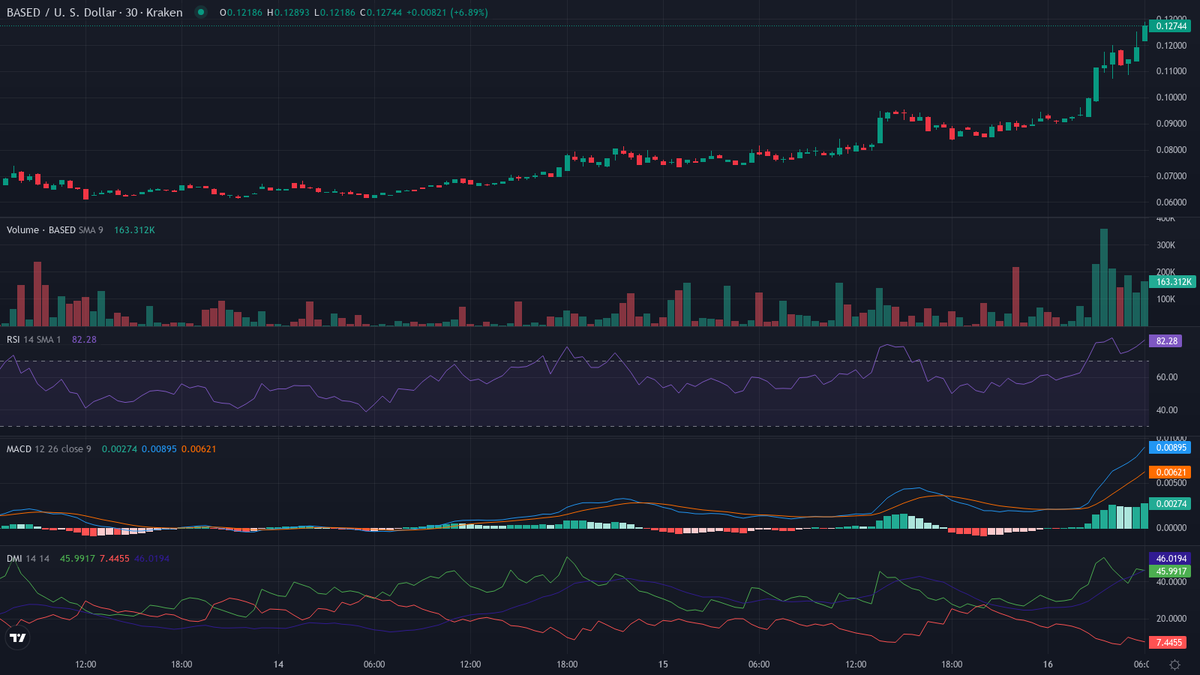Viewport: 1200px width, 675px height.
Task: Click date label 16 on time axis
Action: click(1048, 664)
